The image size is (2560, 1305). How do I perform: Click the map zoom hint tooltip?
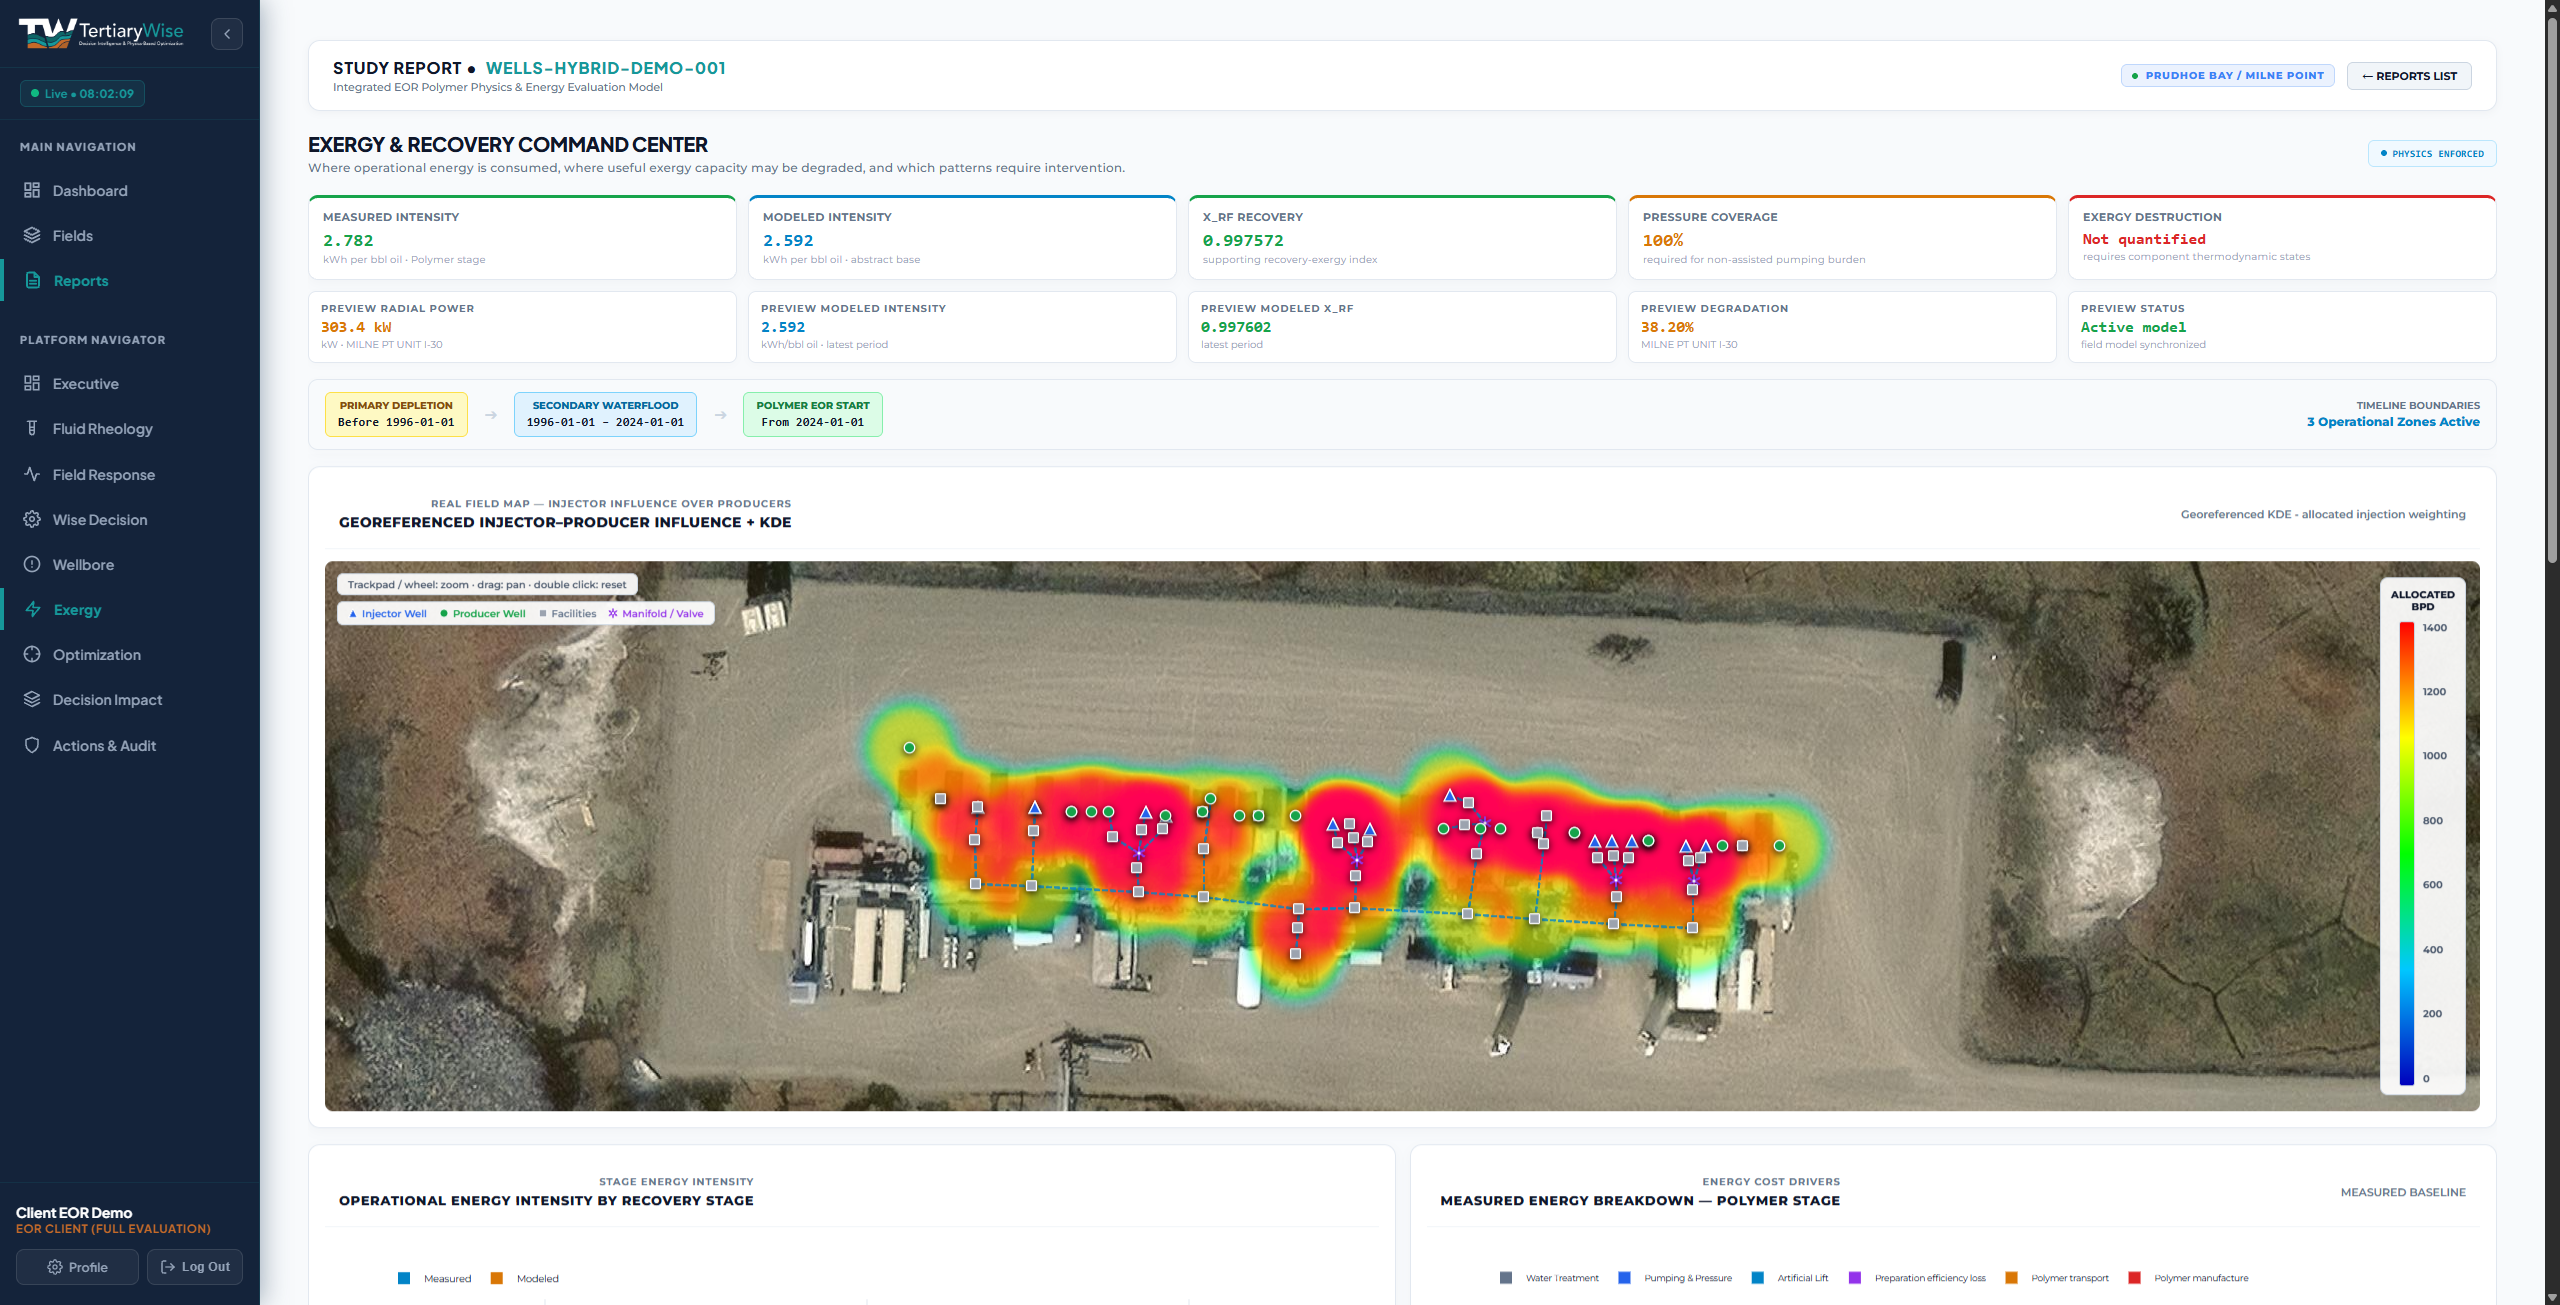tap(487, 585)
